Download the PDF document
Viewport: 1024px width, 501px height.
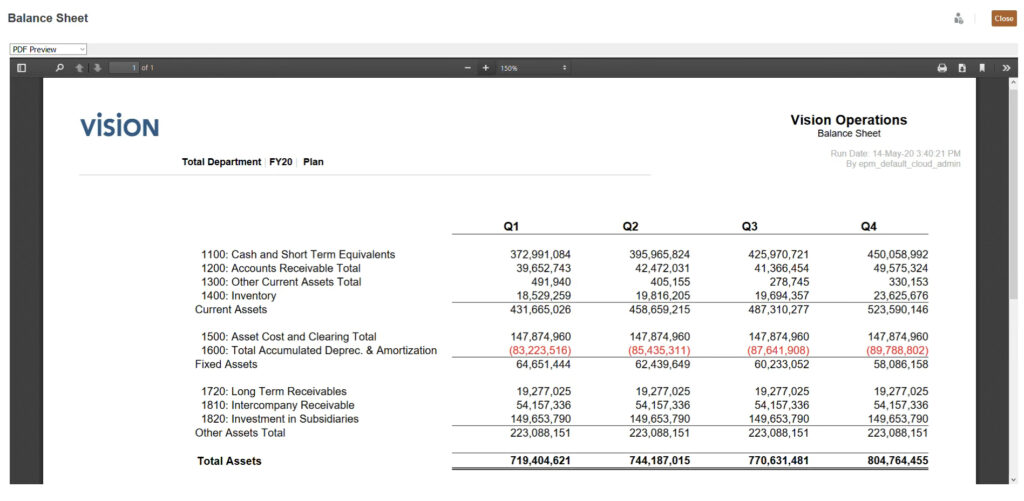(962, 68)
